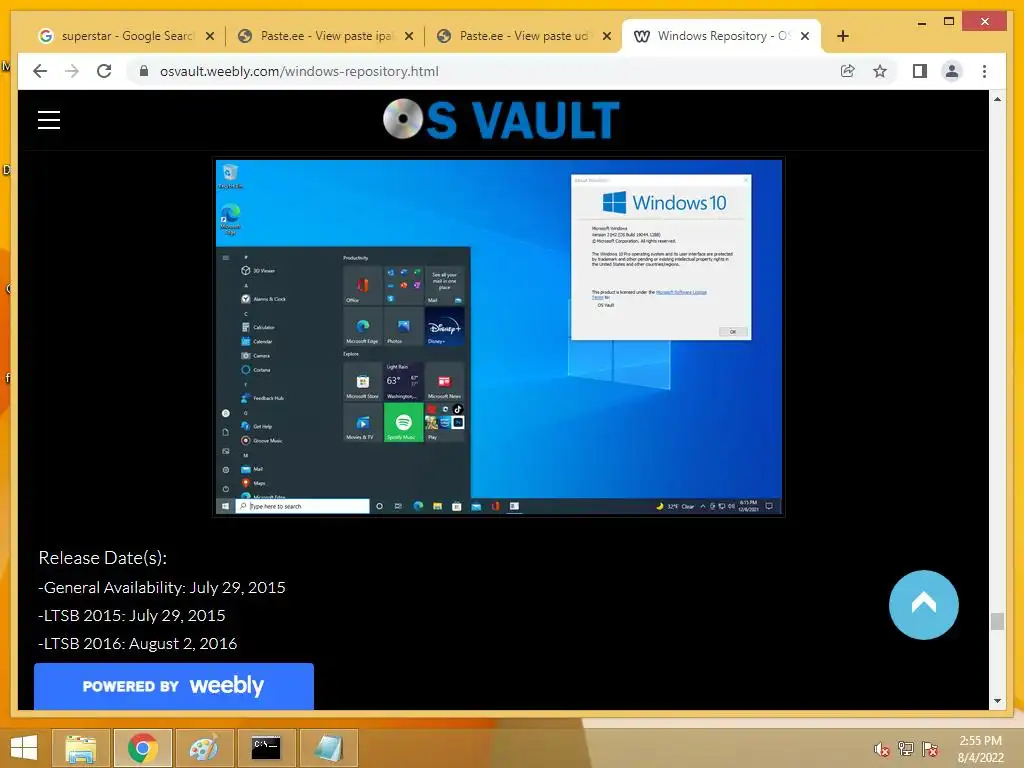This screenshot has width=1024, height=768.
Task: View site security padlock info
Action: [x=144, y=71]
